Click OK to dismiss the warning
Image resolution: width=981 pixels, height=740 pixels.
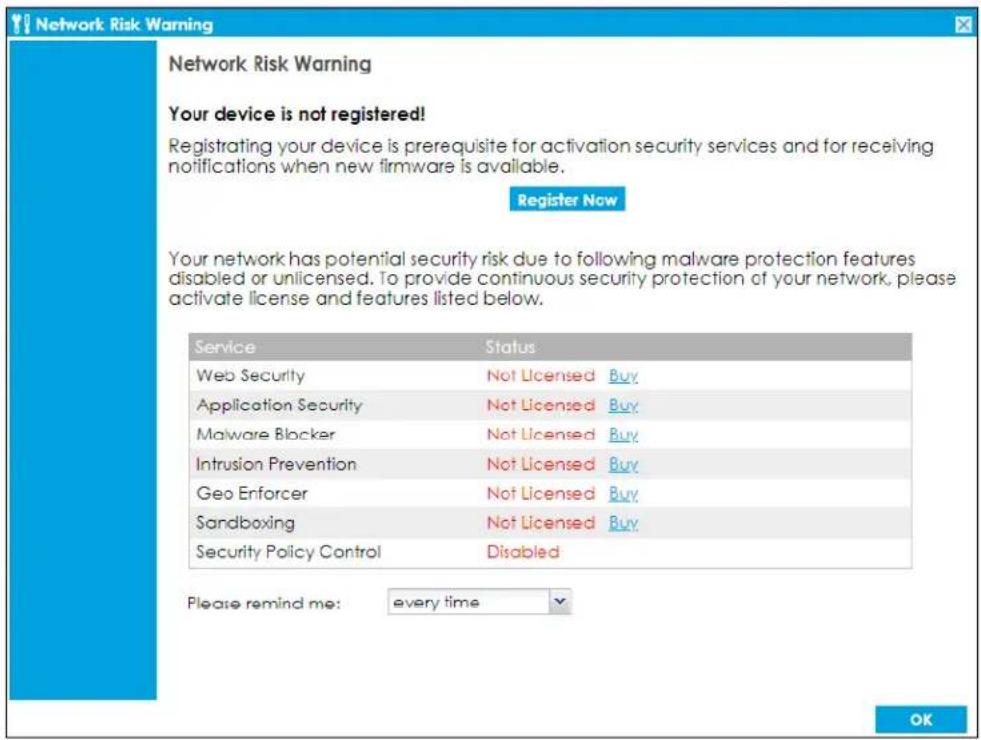pyautogui.click(x=921, y=719)
